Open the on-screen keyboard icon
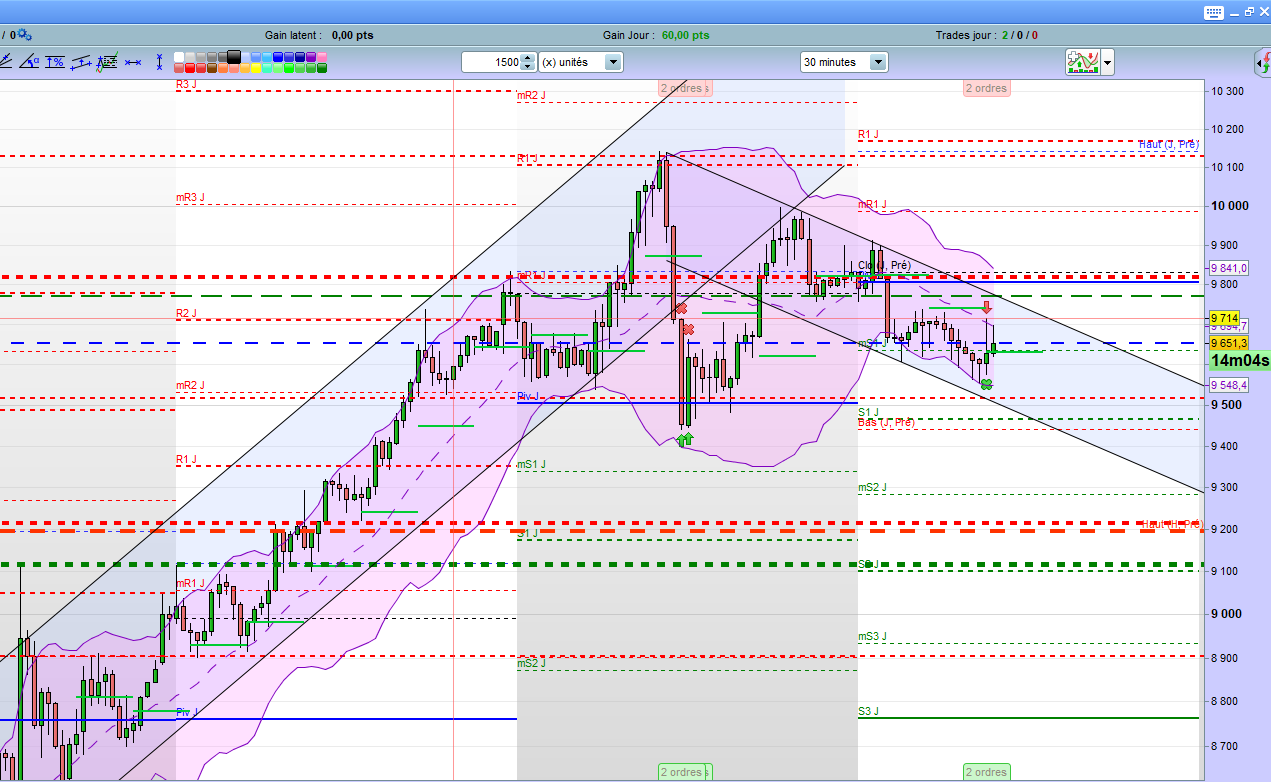This screenshot has width=1271, height=782. click(1215, 11)
